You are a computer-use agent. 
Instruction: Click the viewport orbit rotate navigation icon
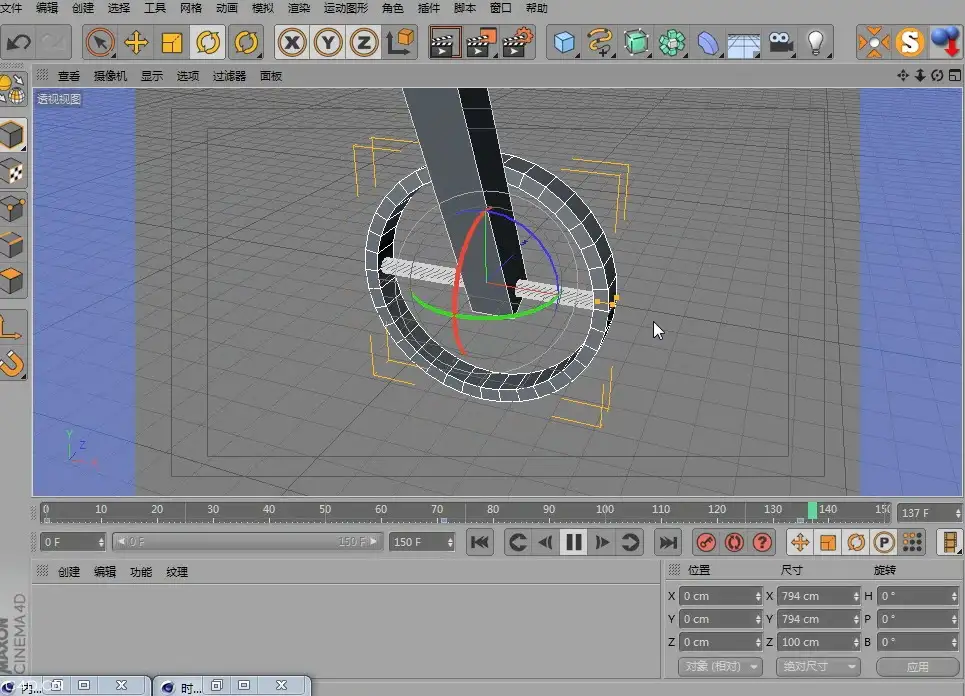pos(937,75)
